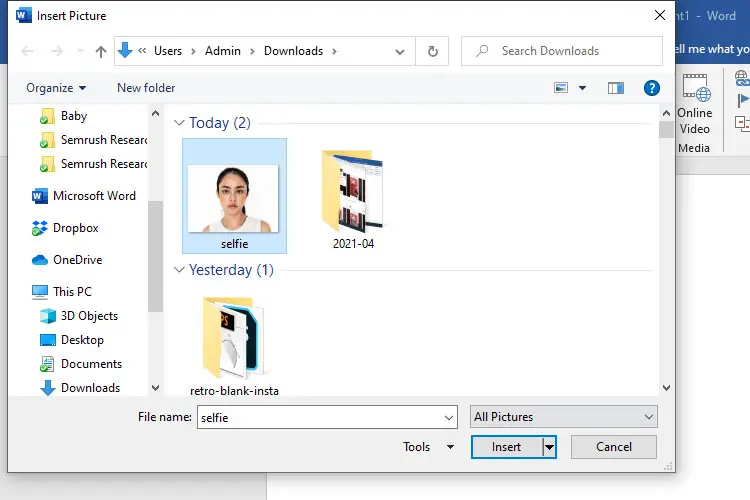The image size is (750, 500).
Task: Open the Organize menu
Action: tap(56, 88)
